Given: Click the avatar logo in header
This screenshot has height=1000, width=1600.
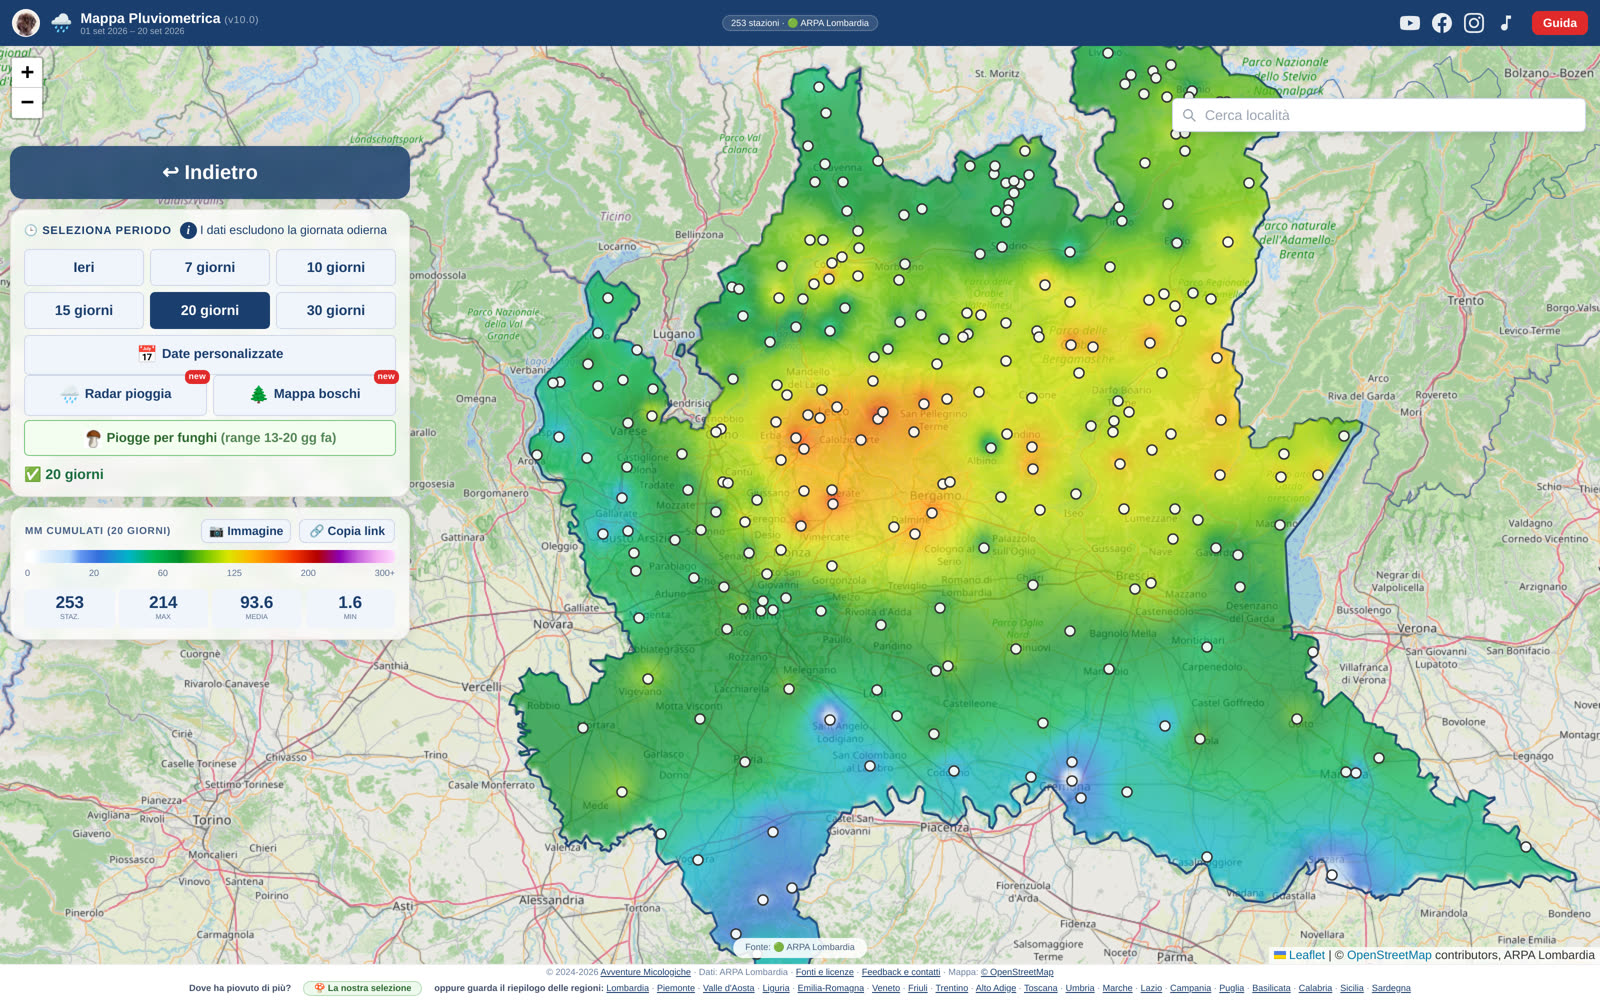Looking at the screenshot, I should 26,23.
